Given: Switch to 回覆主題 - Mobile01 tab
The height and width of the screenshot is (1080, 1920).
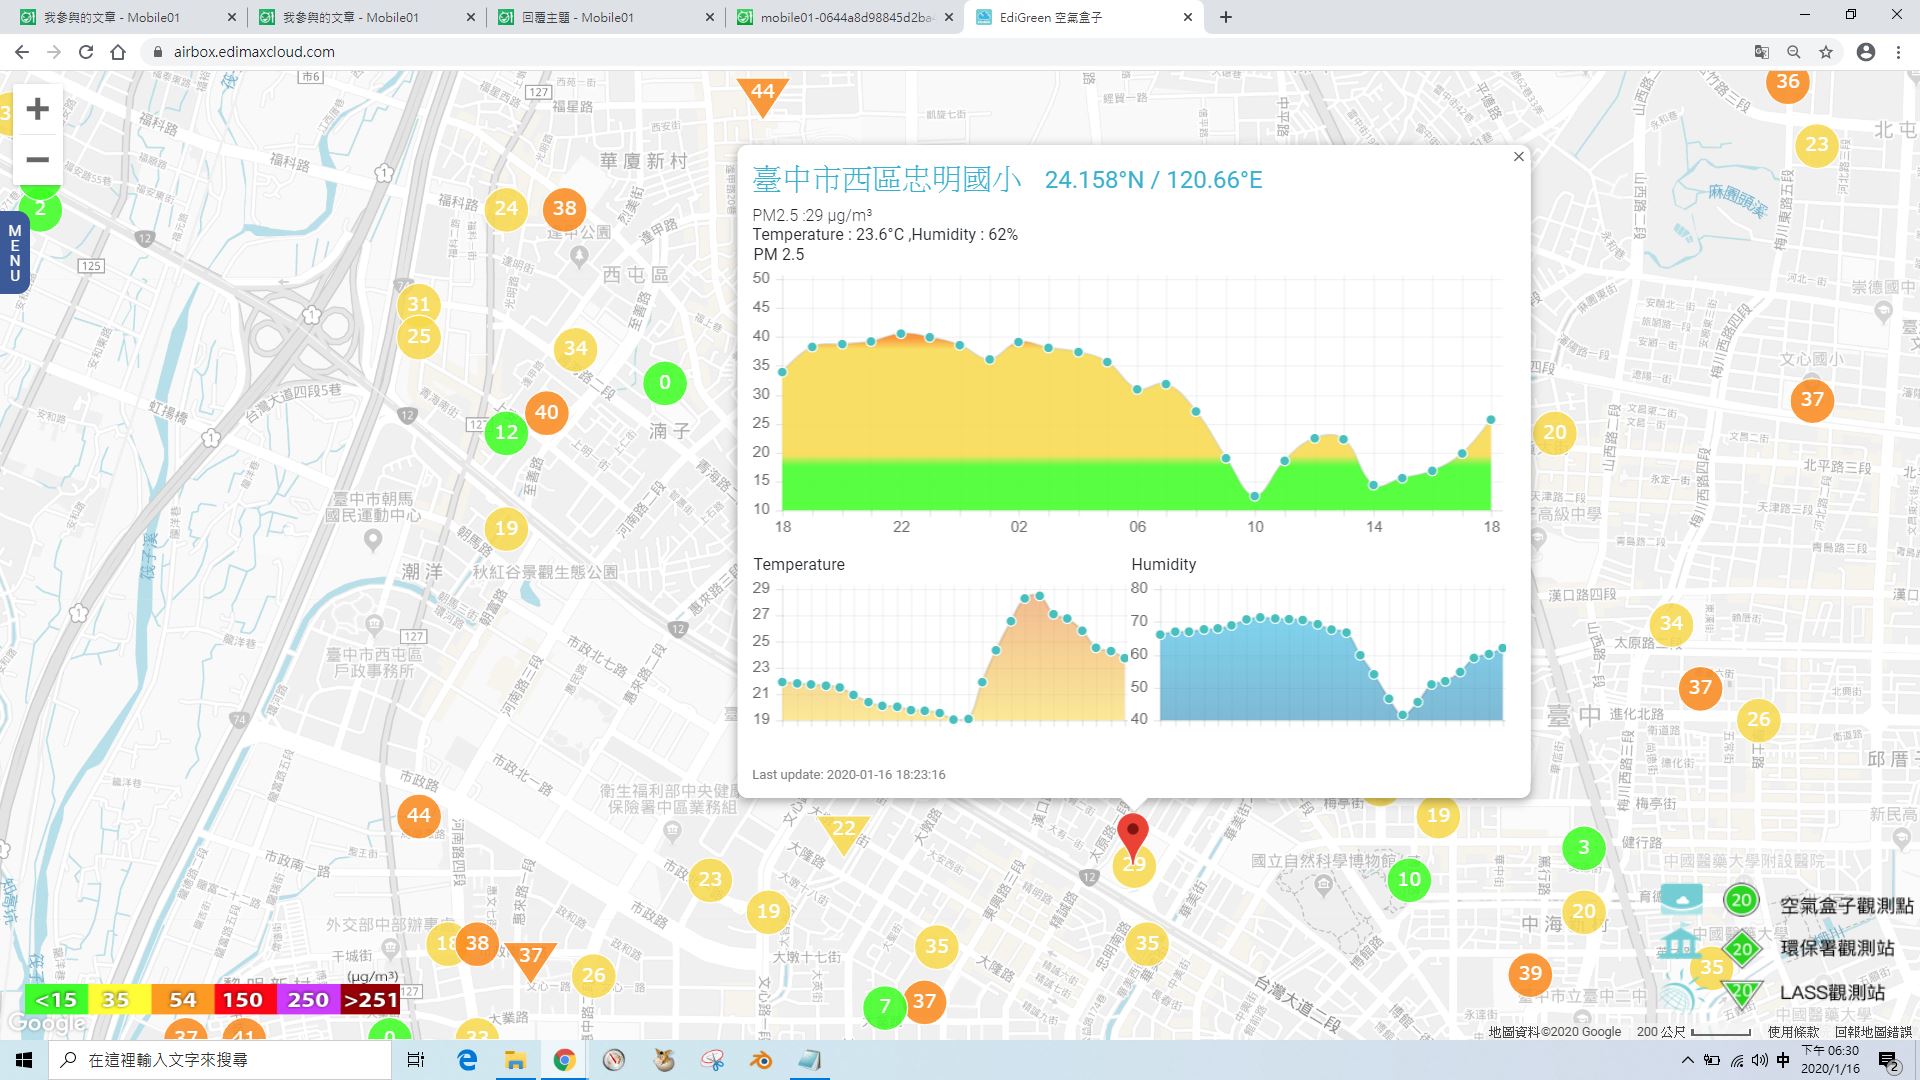Looking at the screenshot, I should click(605, 17).
